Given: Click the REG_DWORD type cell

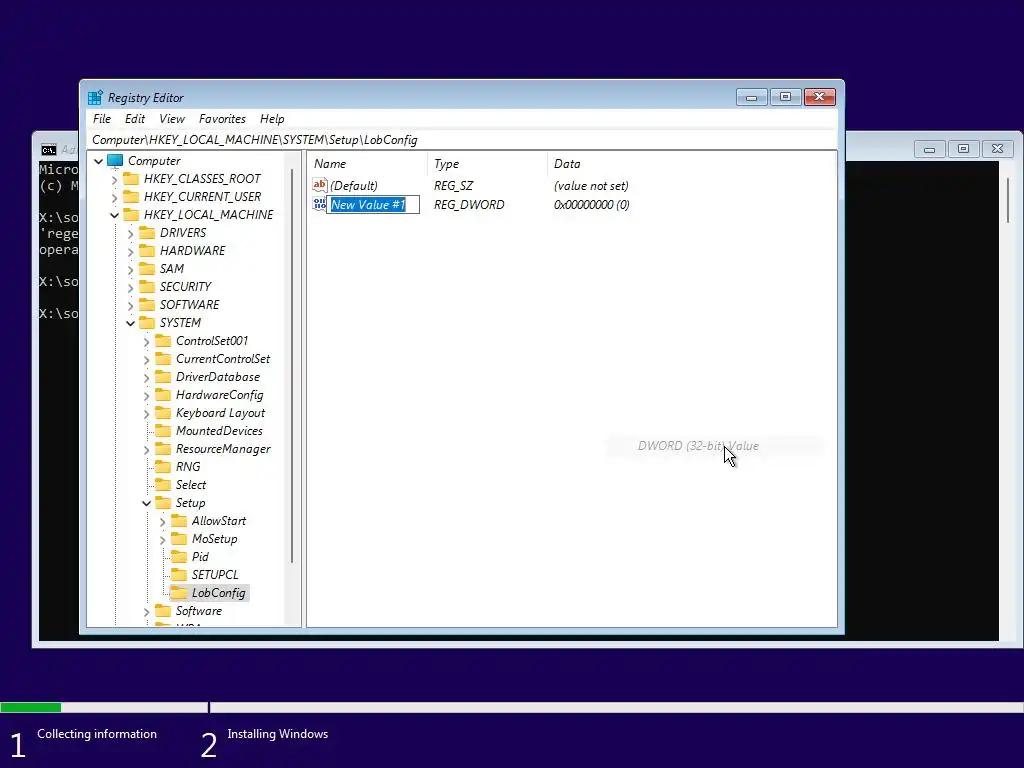Looking at the screenshot, I should click(469, 204).
